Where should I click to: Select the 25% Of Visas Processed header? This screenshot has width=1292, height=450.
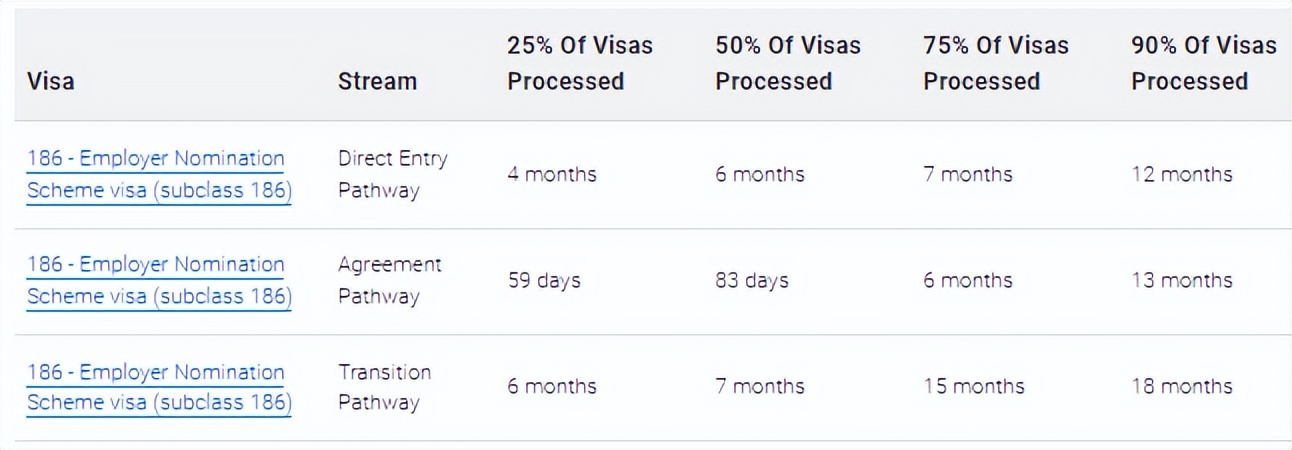point(580,63)
